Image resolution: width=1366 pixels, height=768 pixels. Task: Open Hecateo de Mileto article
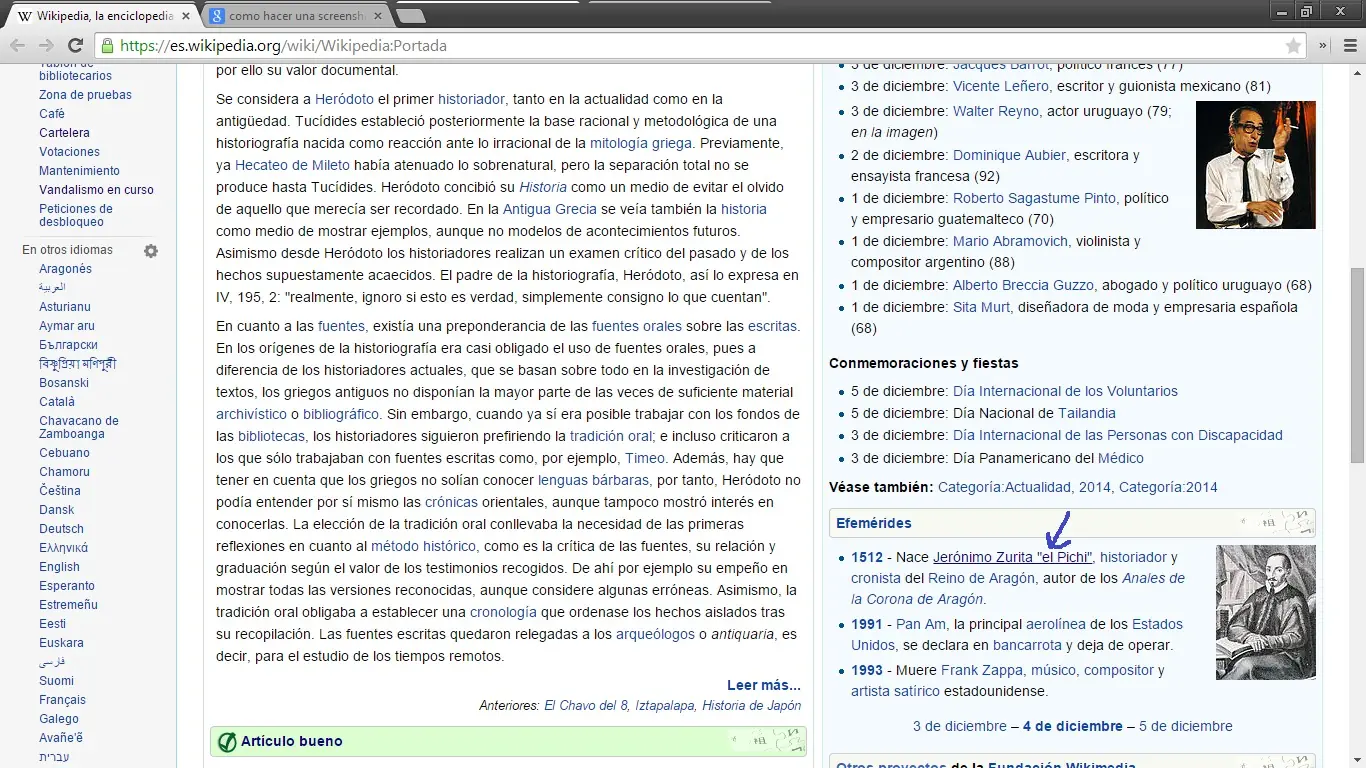click(x=292, y=165)
